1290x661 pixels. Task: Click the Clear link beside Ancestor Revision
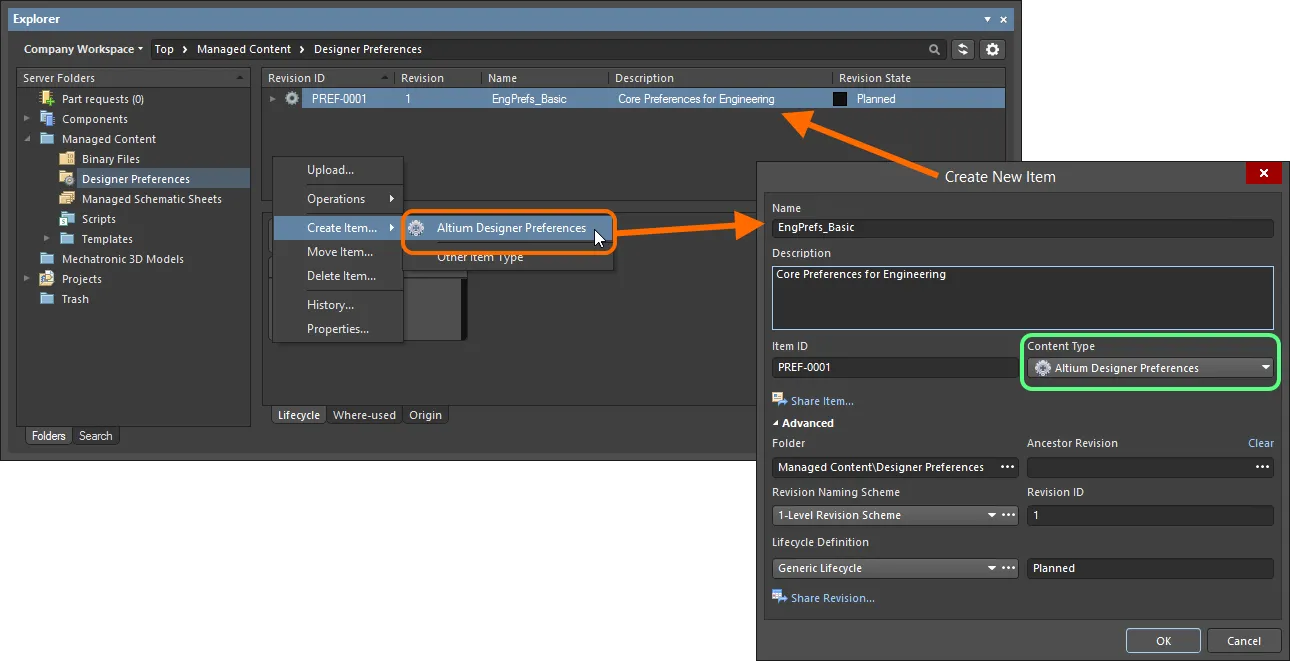click(x=1261, y=443)
